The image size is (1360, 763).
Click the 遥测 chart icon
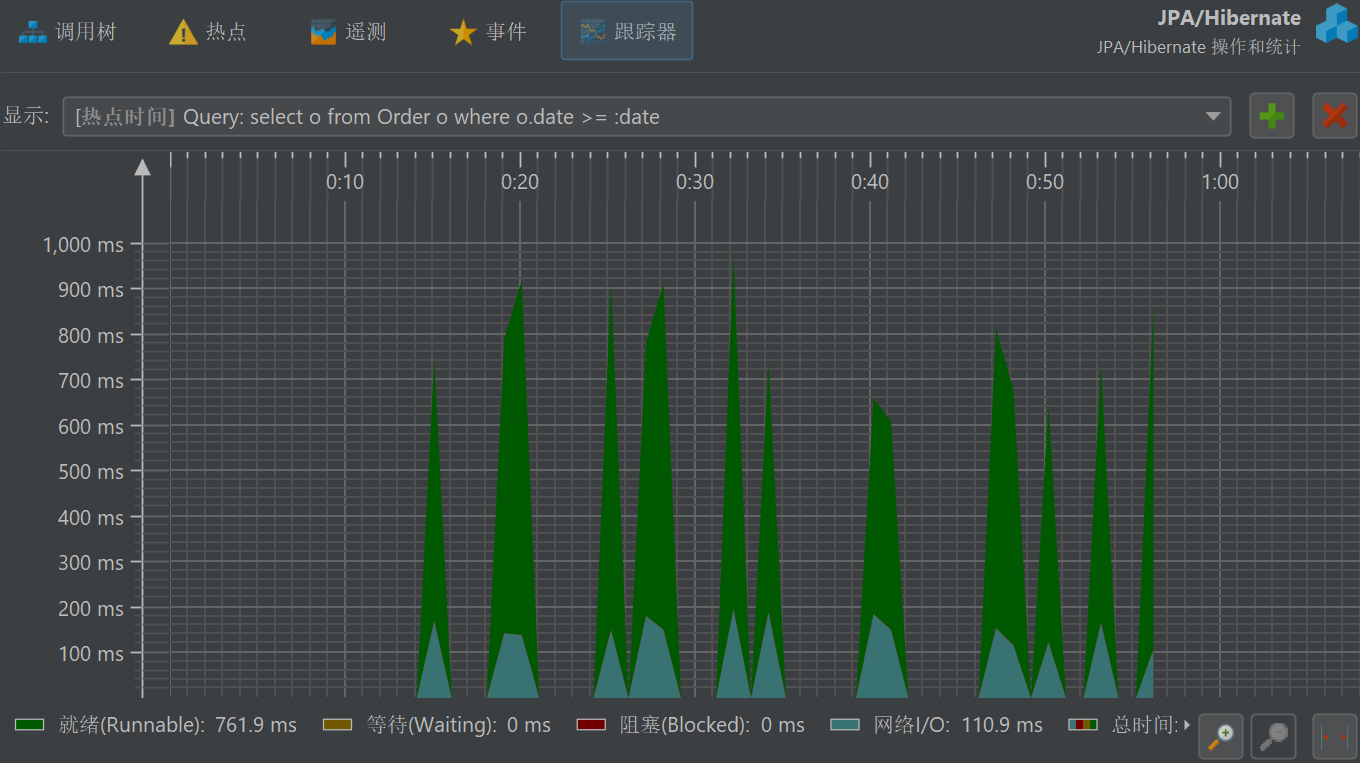[323, 32]
